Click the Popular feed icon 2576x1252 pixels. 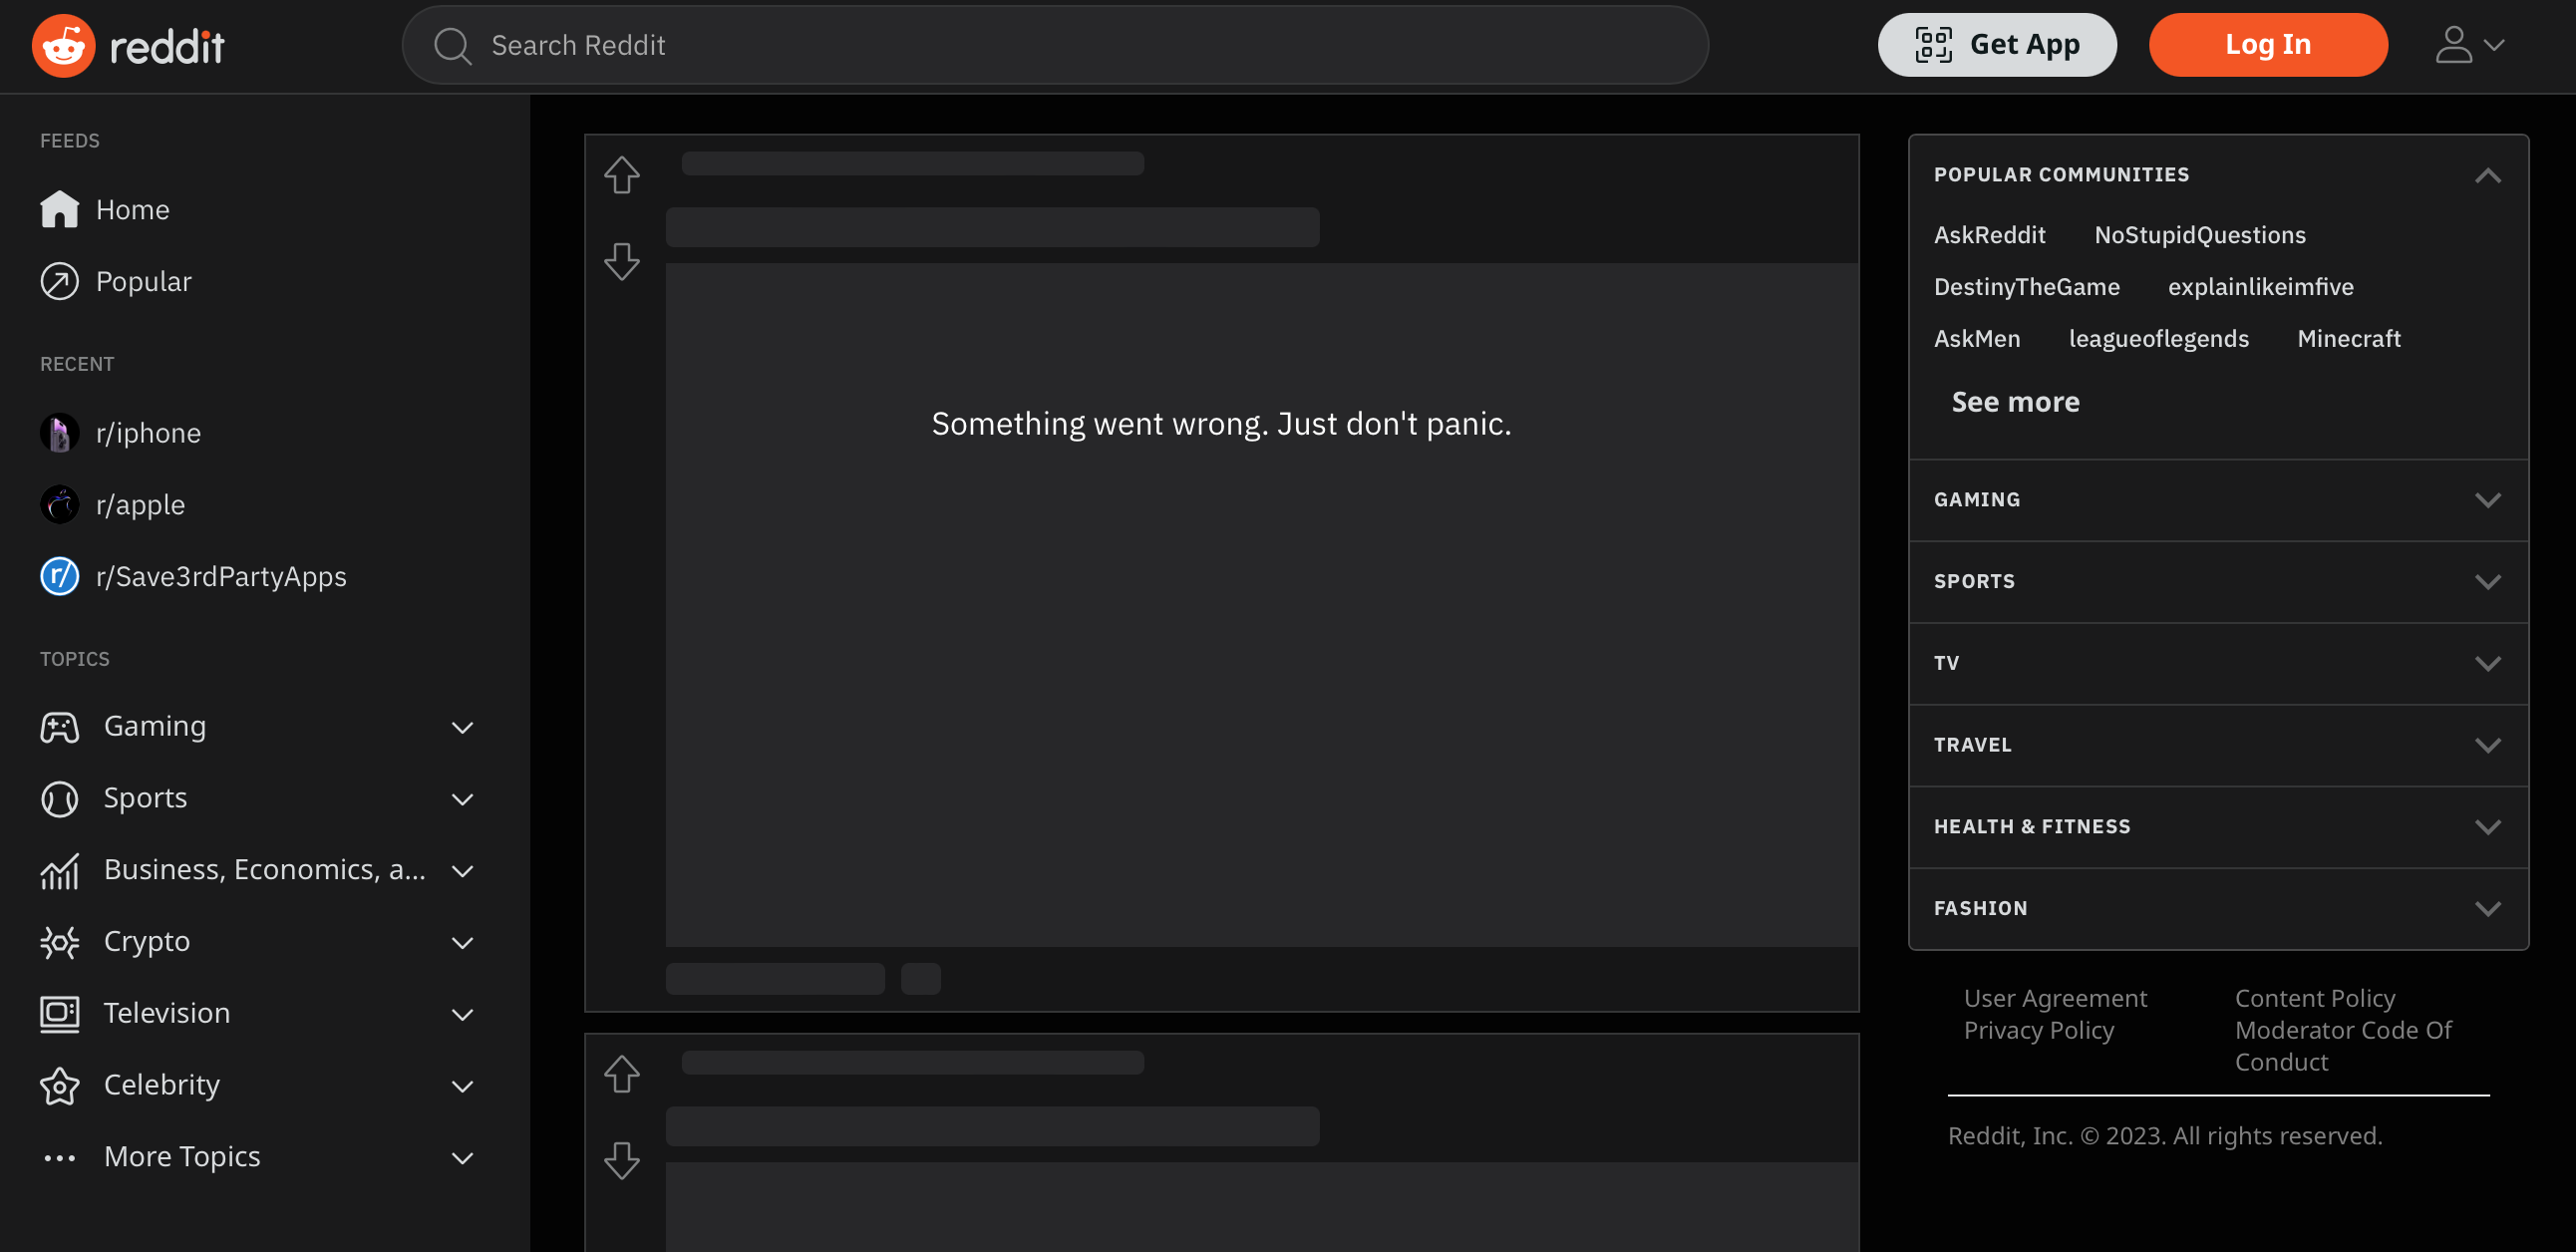(61, 279)
